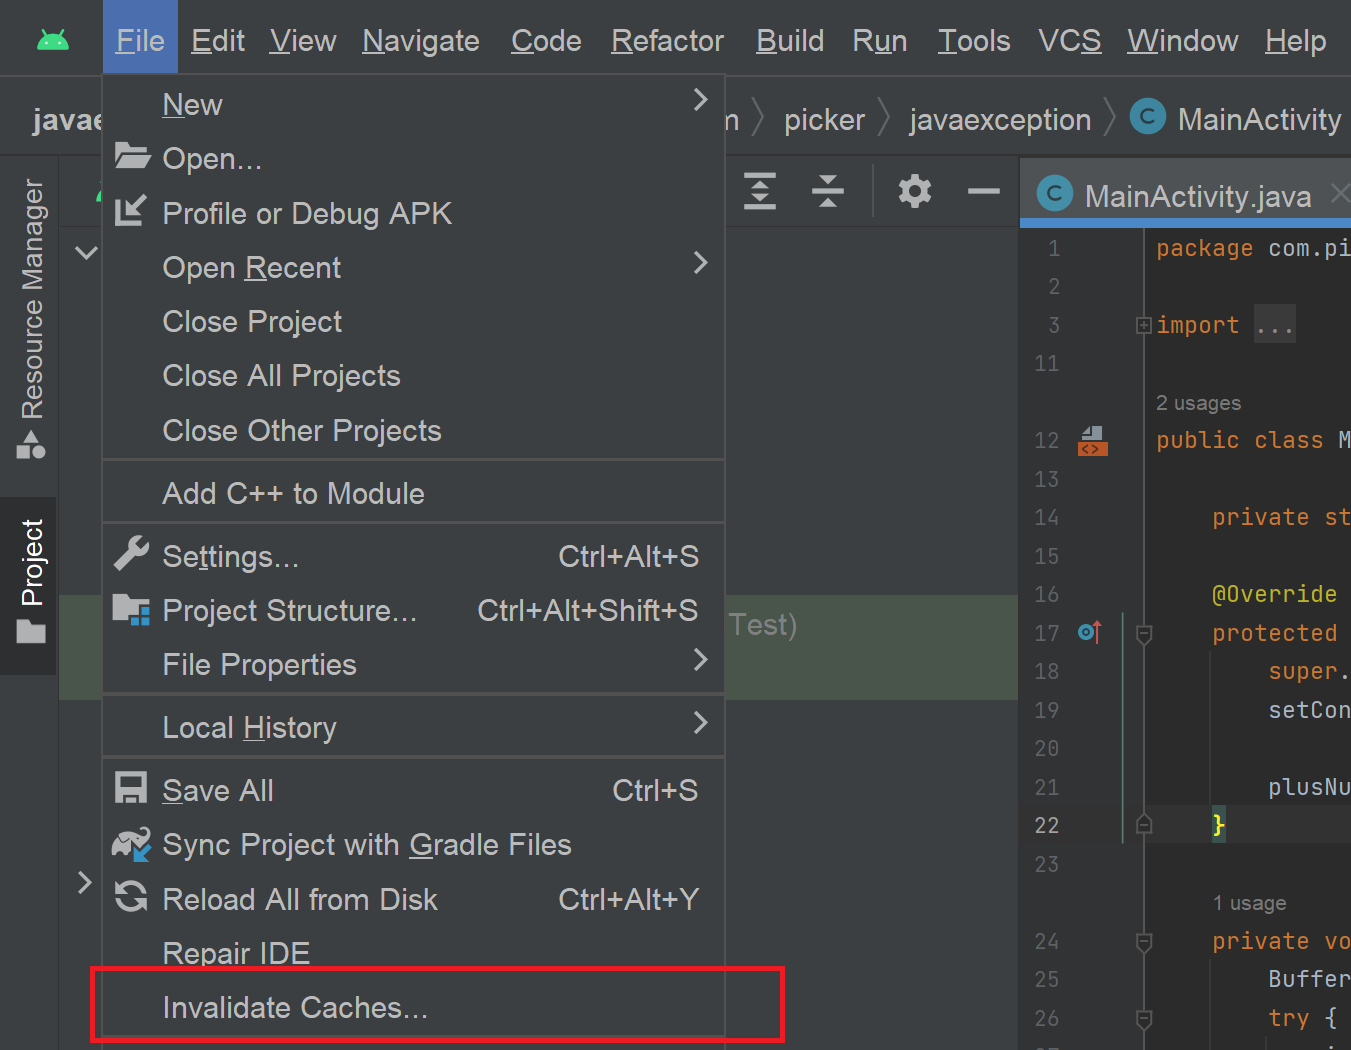Expand the collapsed project tree node chevron
Screen dimensions: 1351x1050
[x=85, y=883]
